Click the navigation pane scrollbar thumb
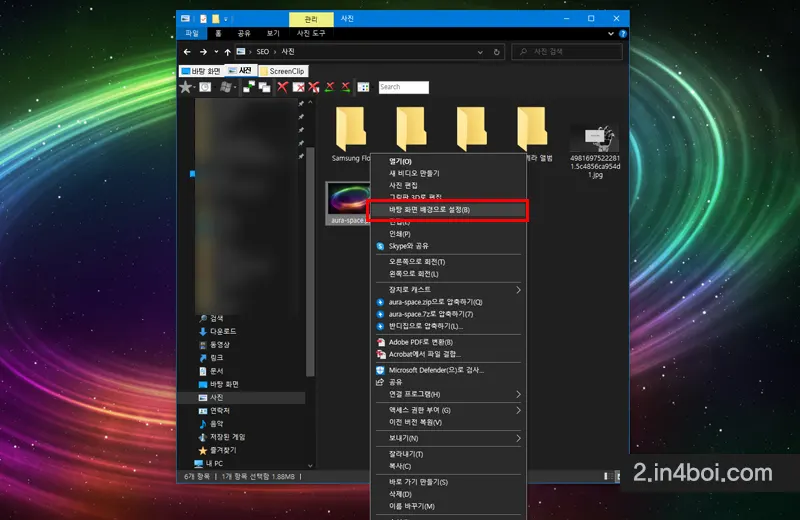 point(310,263)
